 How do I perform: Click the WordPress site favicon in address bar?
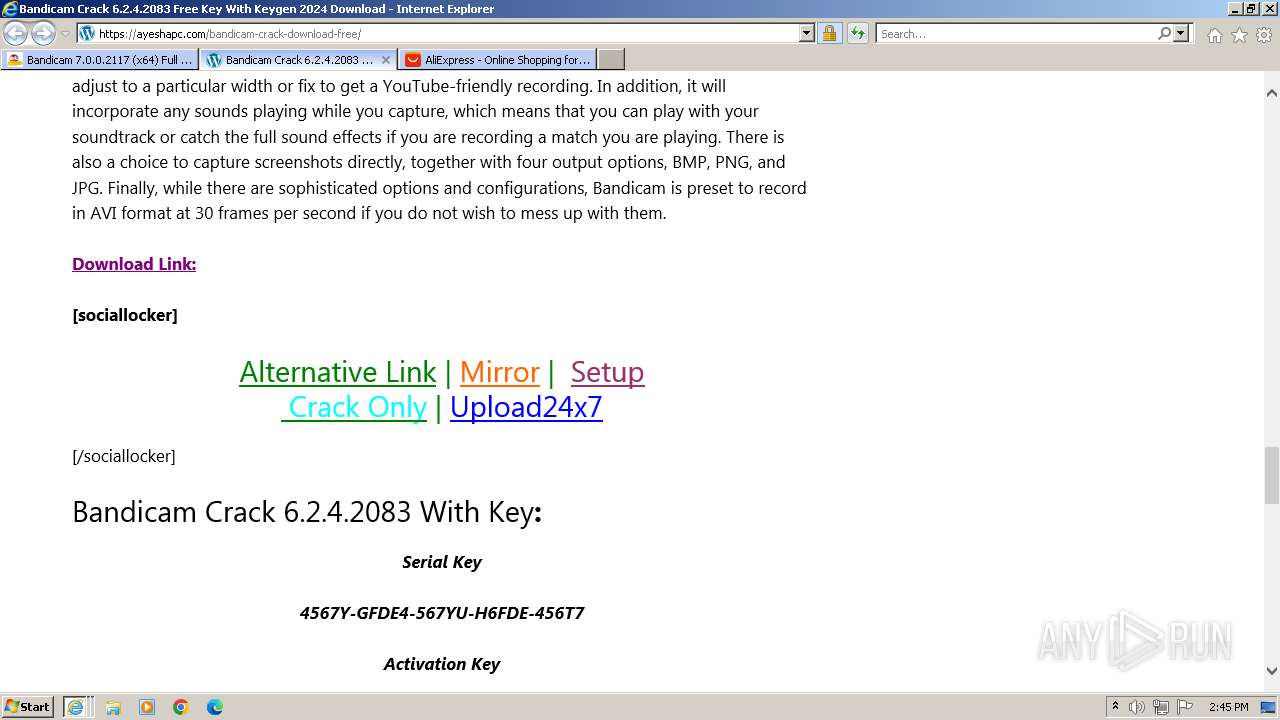coord(87,33)
